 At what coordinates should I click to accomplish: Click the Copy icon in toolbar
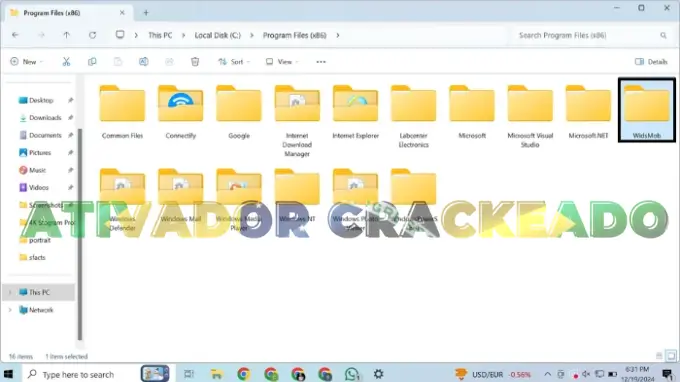point(92,62)
